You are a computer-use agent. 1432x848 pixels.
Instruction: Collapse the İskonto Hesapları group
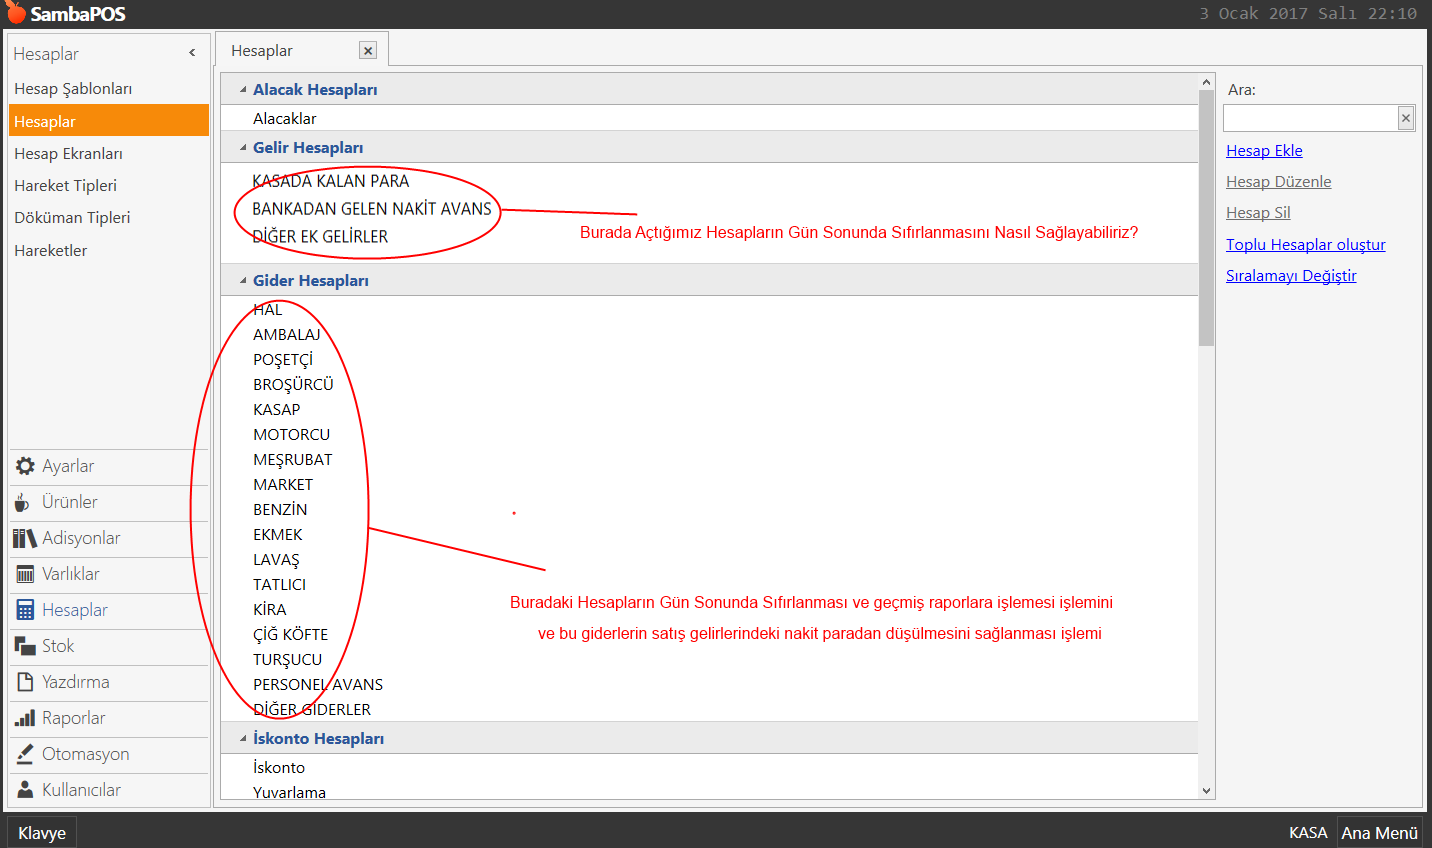[243, 739]
